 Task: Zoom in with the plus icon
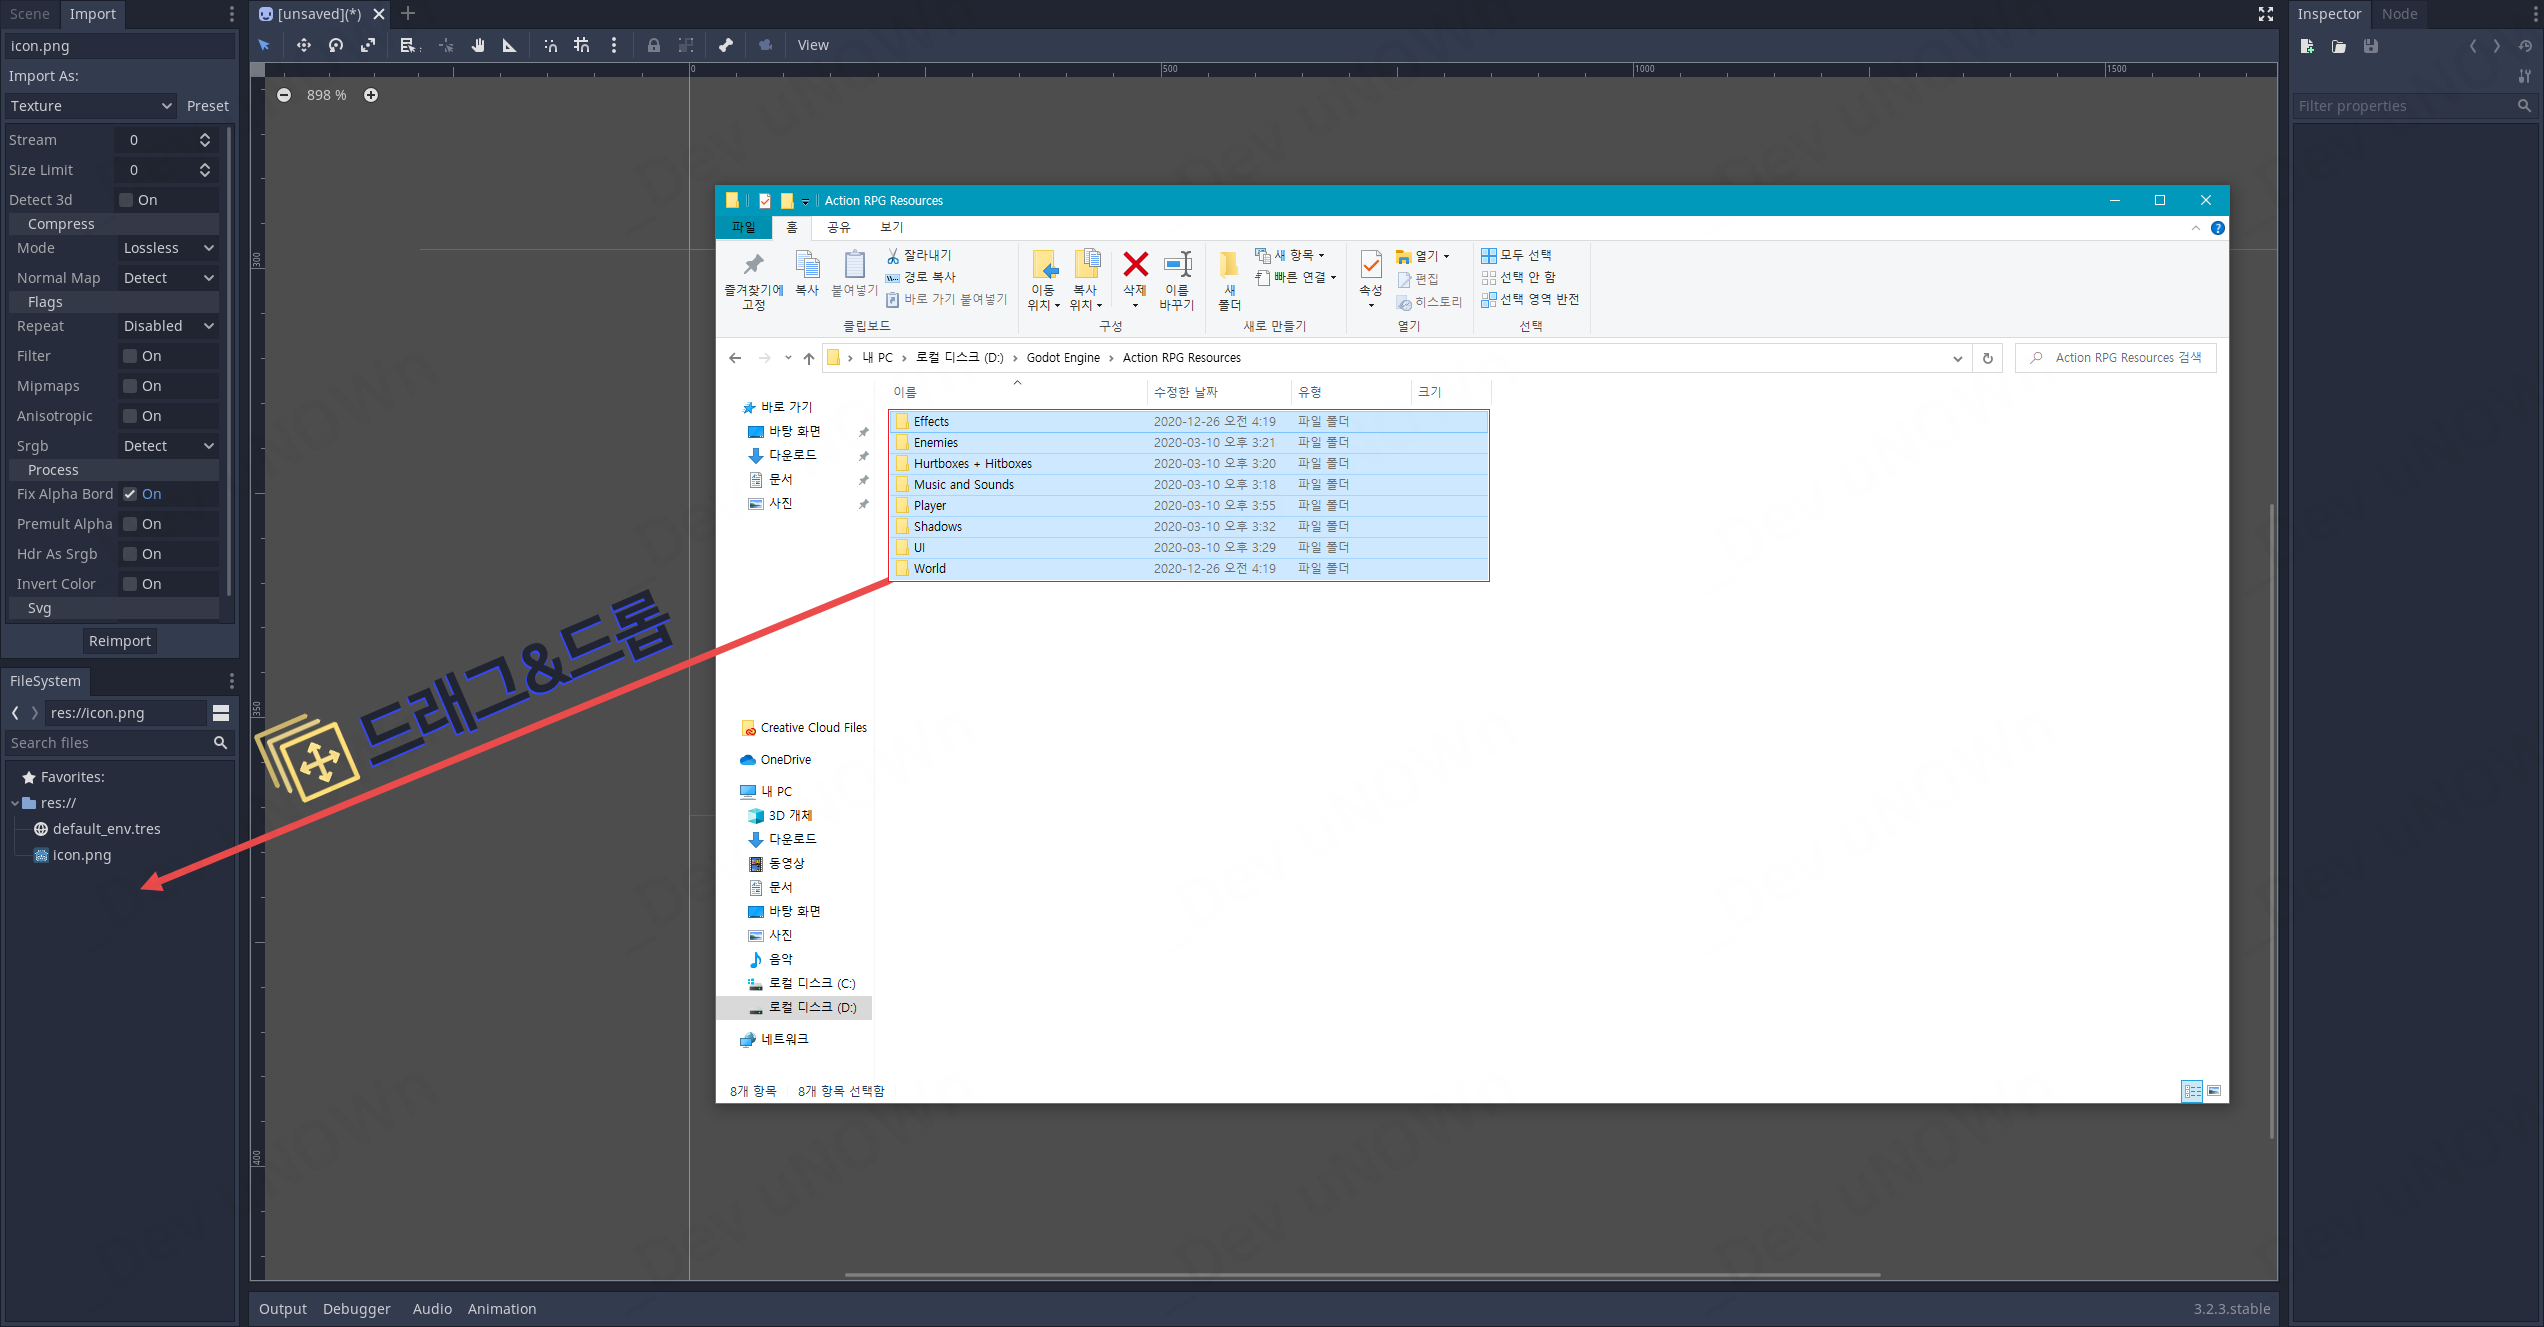371,95
